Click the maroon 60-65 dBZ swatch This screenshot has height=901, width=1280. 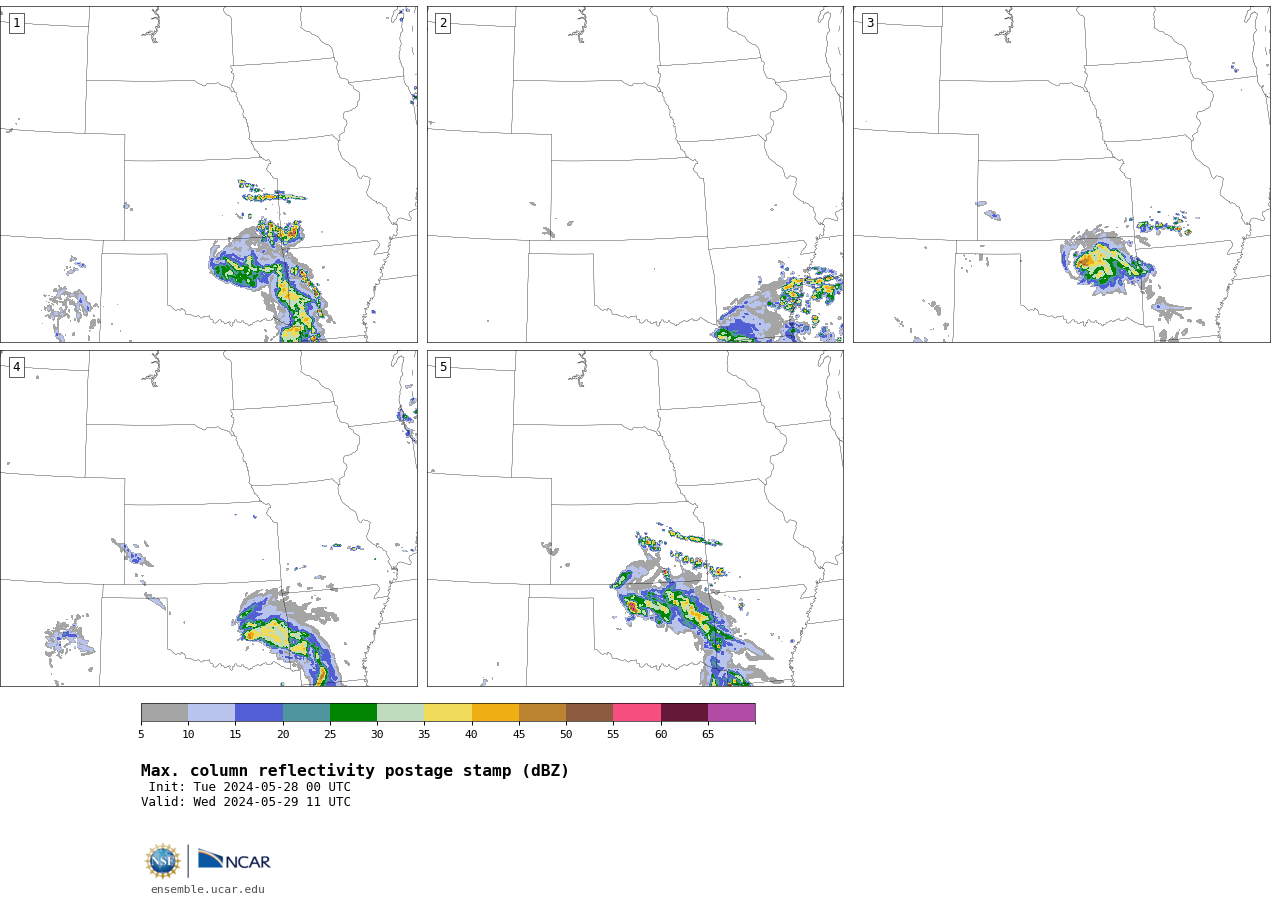coord(684,713)
